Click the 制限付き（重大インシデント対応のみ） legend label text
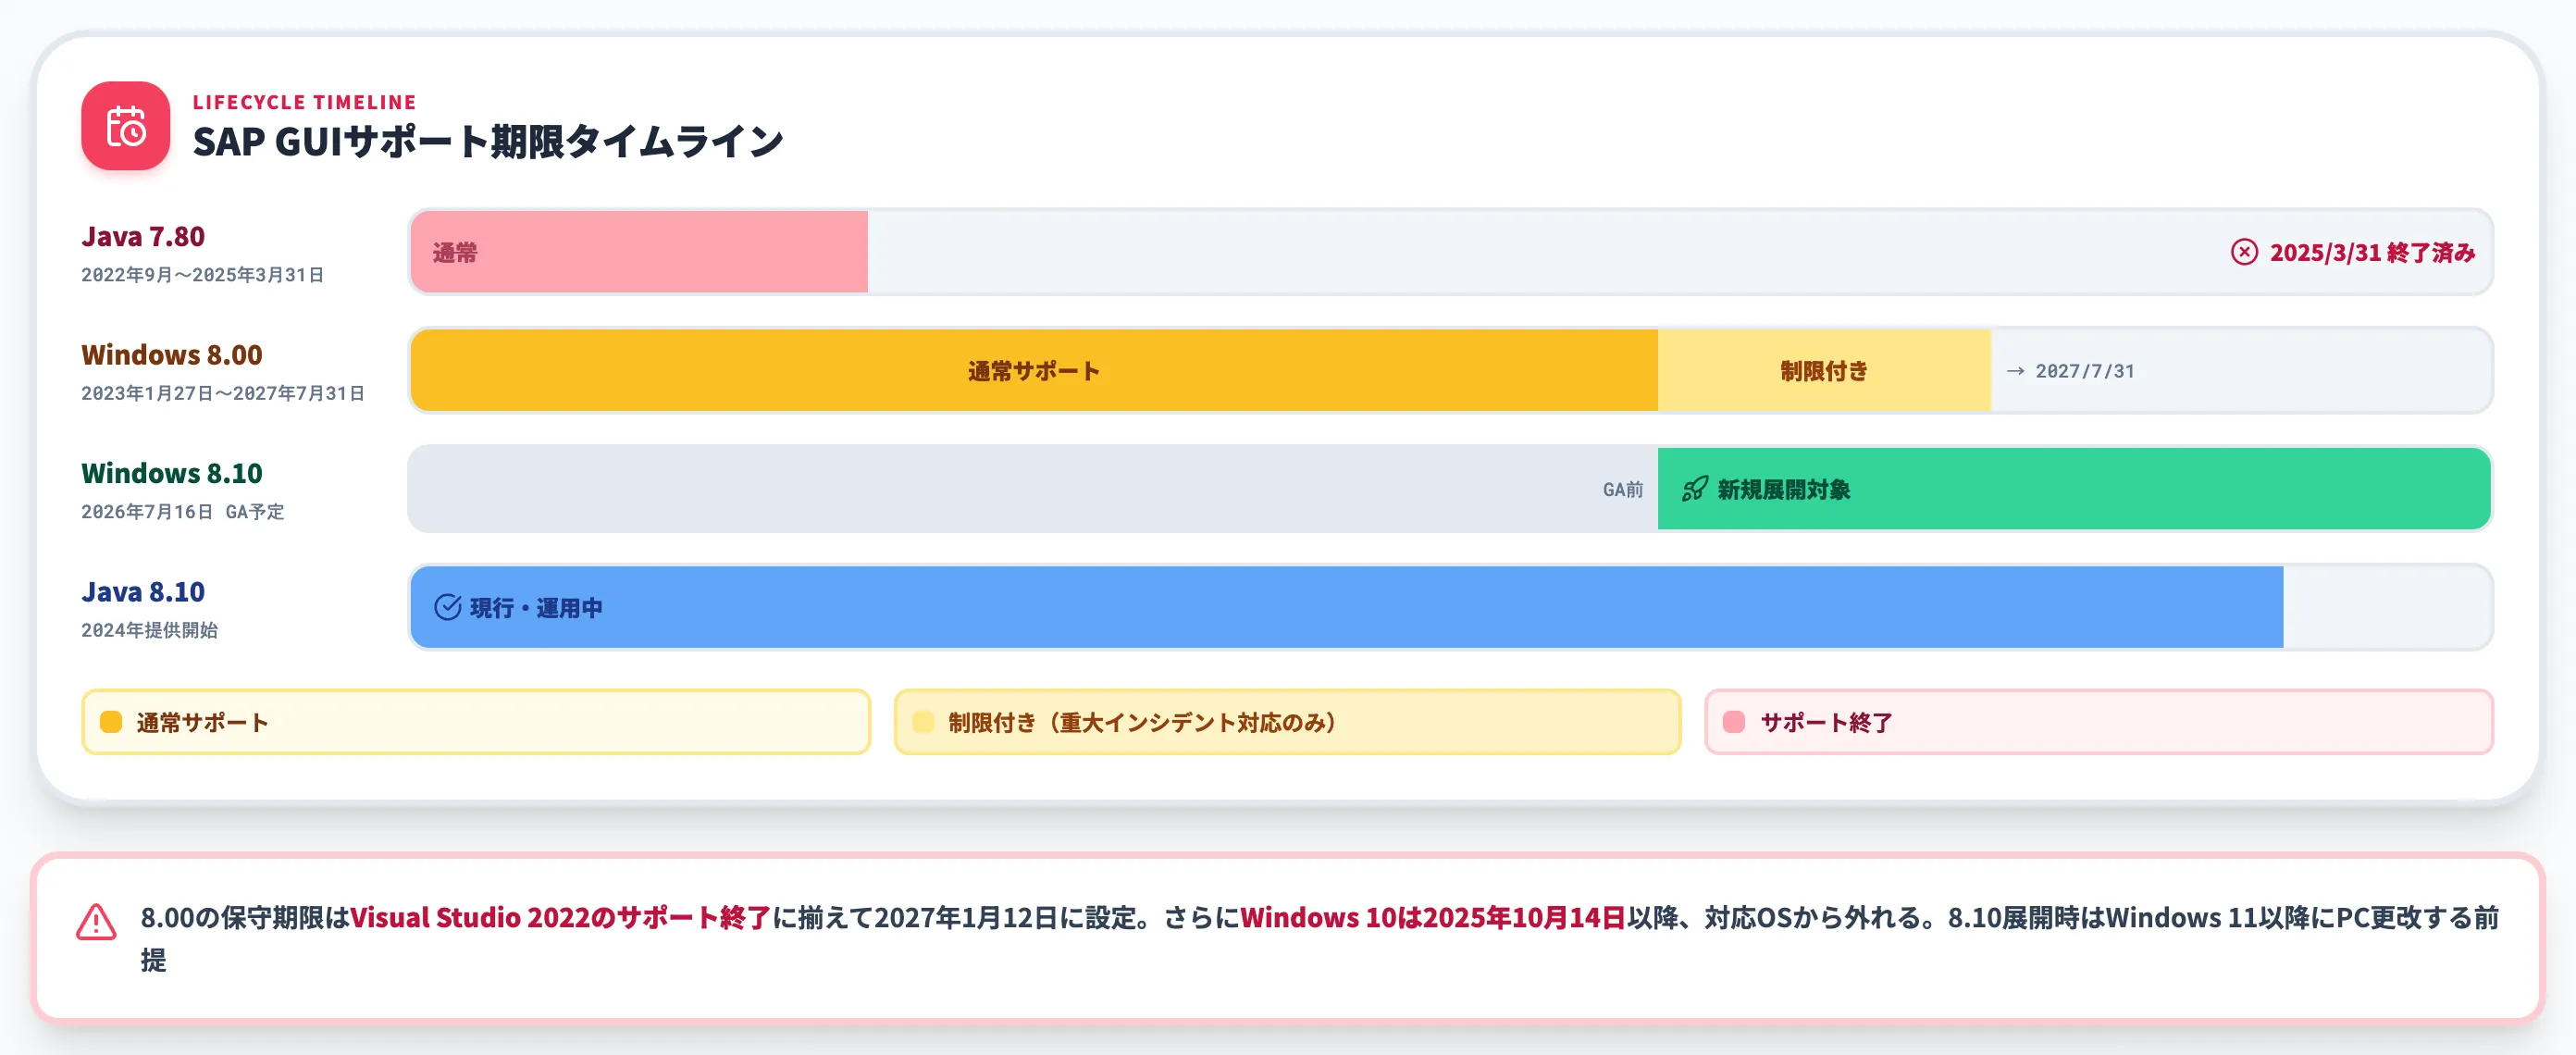The width and height of the screenshot is (2576, 1055). pyautogui.click(x=1142, y=722)
